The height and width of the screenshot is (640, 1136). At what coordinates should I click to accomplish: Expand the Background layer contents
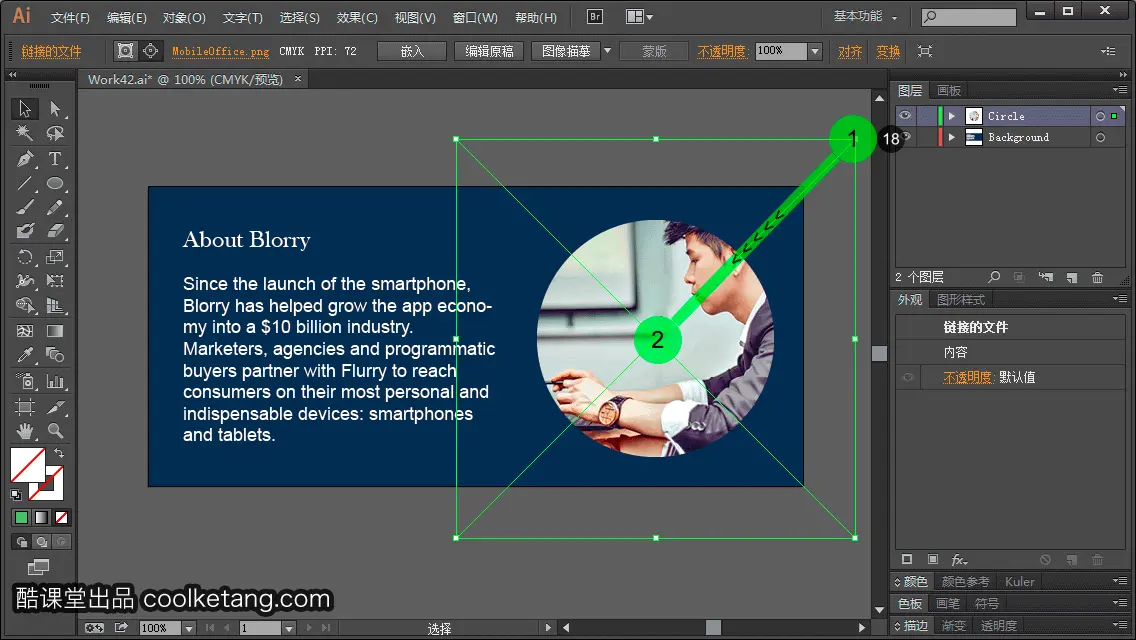point(951,138)
